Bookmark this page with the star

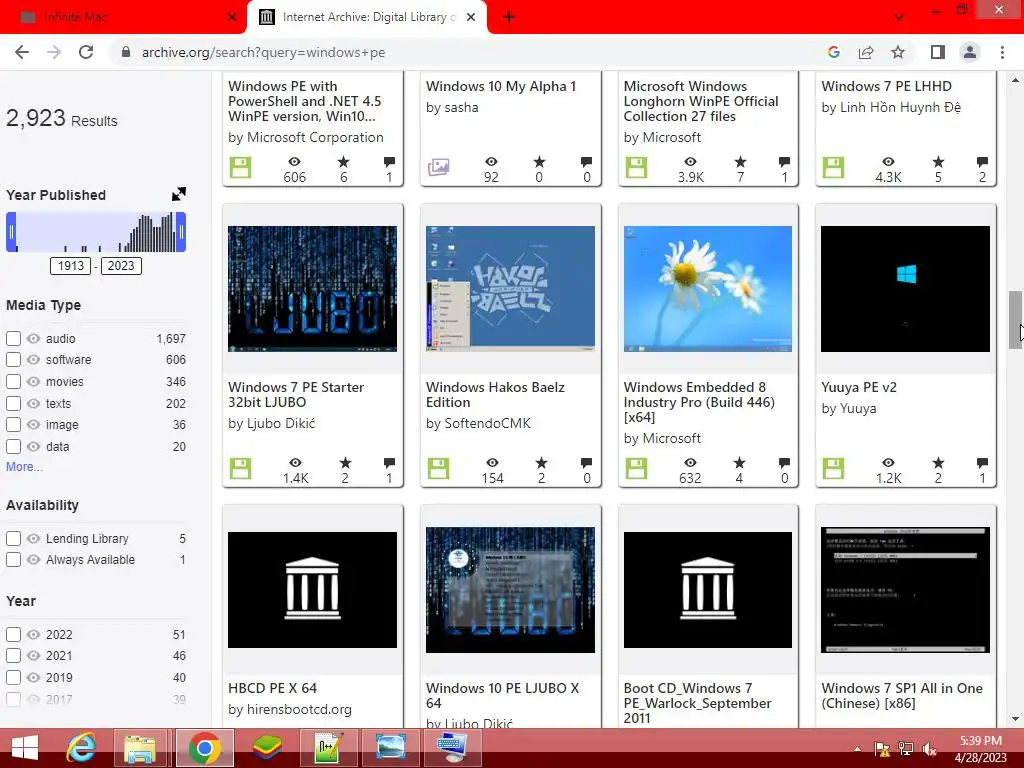coord(898,52)
